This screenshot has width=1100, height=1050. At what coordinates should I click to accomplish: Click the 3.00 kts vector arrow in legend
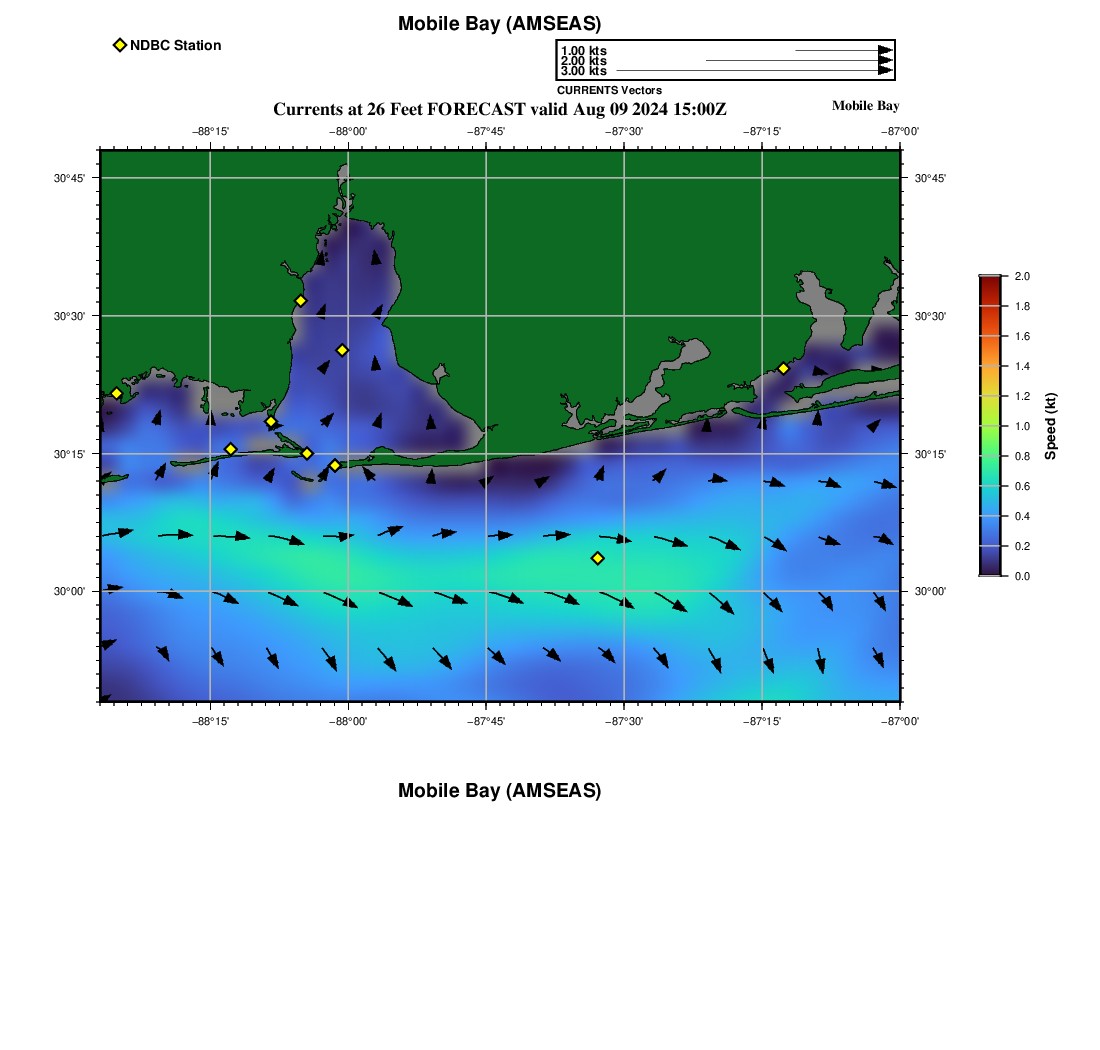pos(754,71)
